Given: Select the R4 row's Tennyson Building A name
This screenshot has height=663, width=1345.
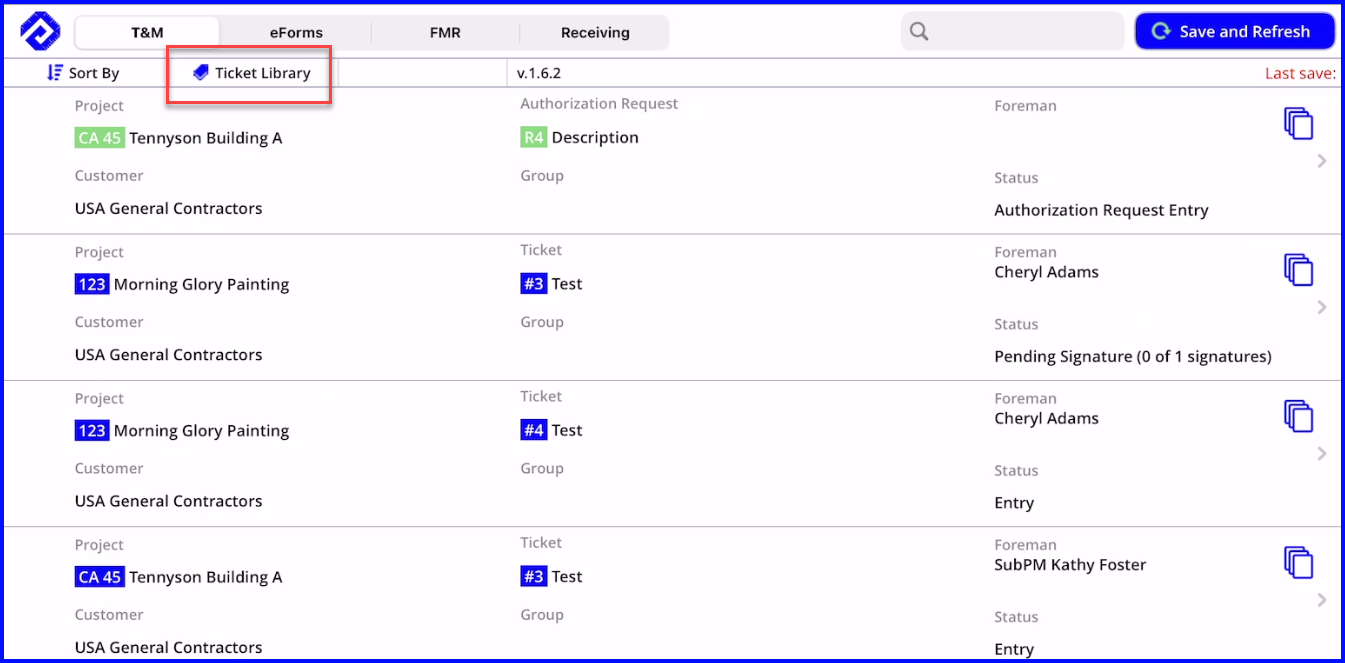Looking at the screenshot, I should [205, 138].
